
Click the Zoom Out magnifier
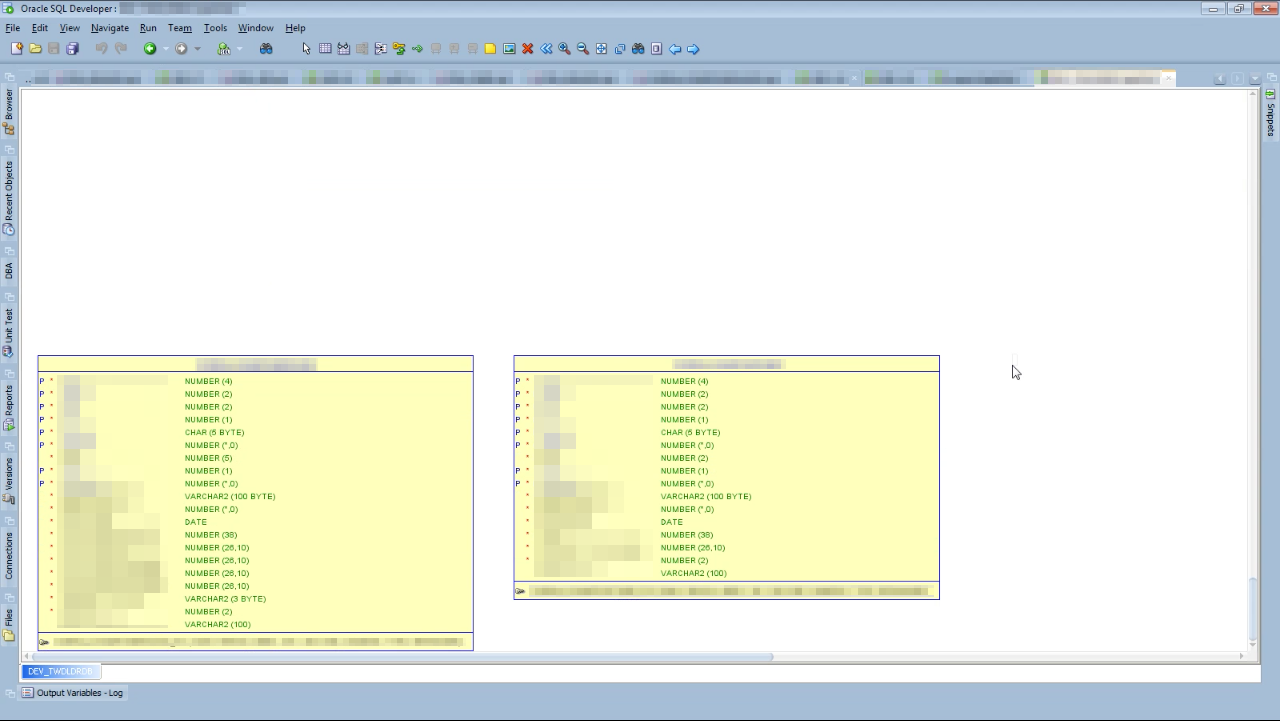583,48
